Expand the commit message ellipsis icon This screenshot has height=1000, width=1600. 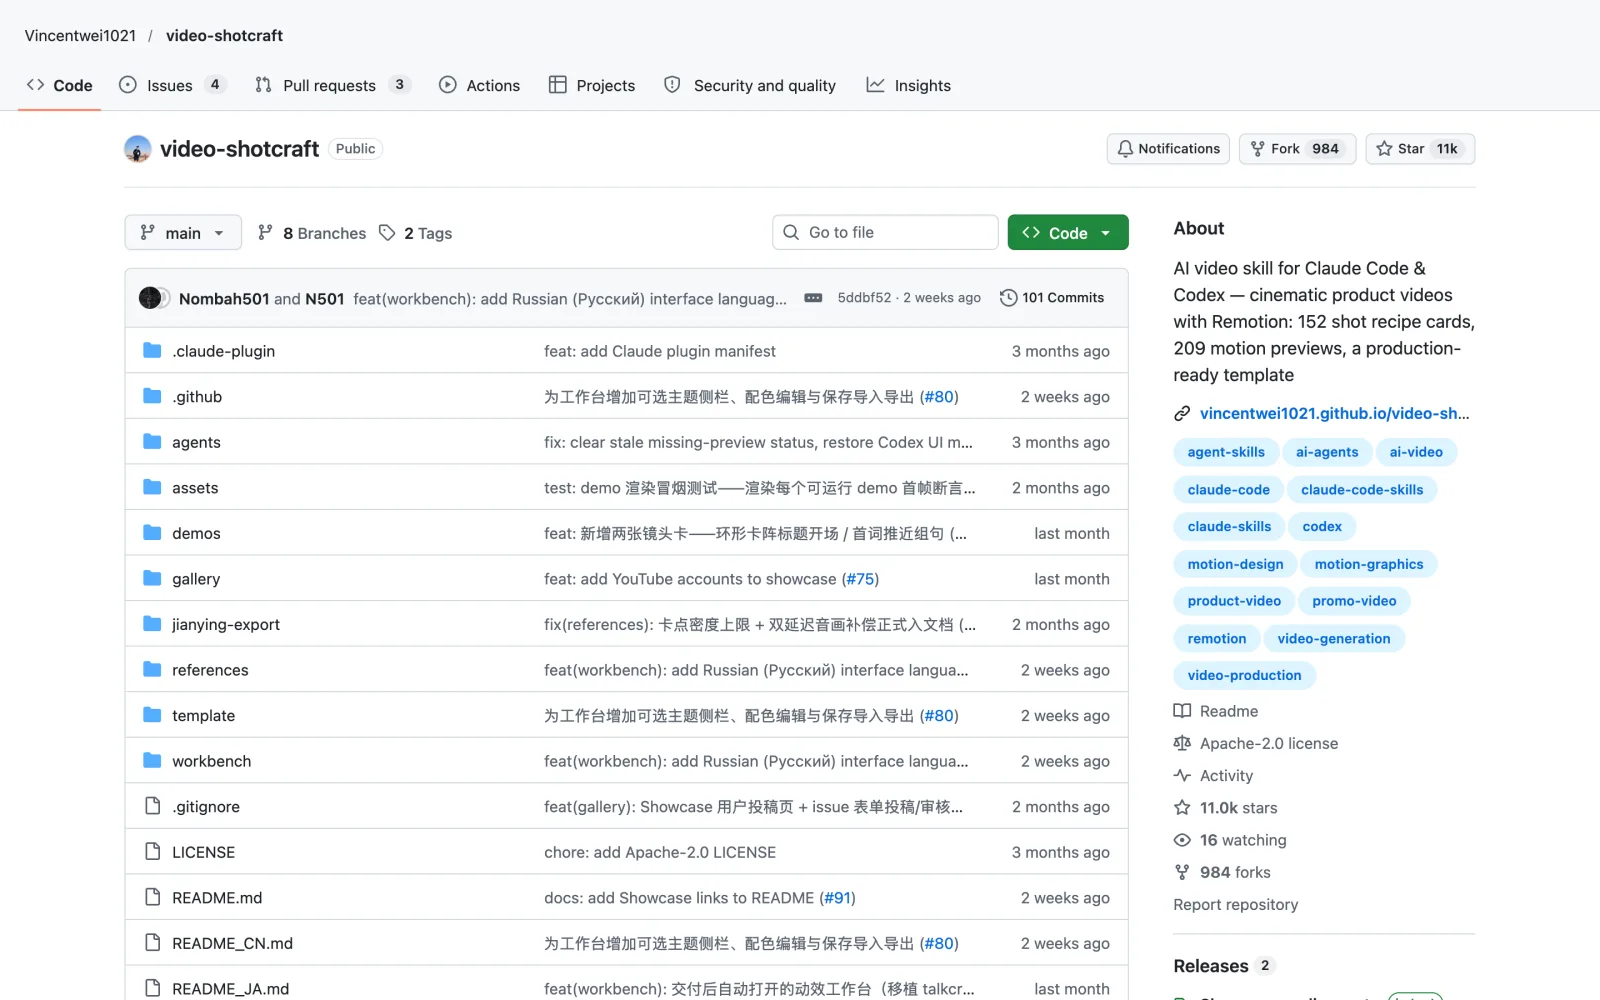point(813,298)
